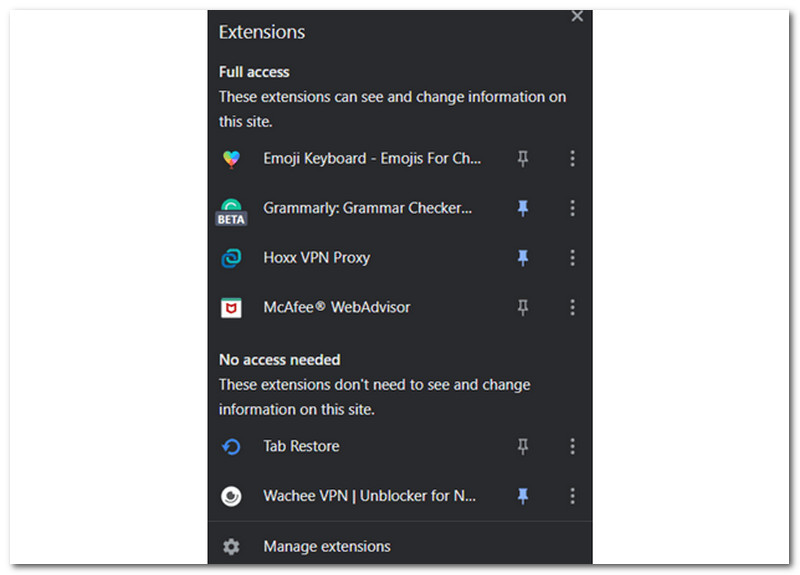800x575 pixels.
Task: Click the Wachee VPN extension icon
Action: (231, 496)
